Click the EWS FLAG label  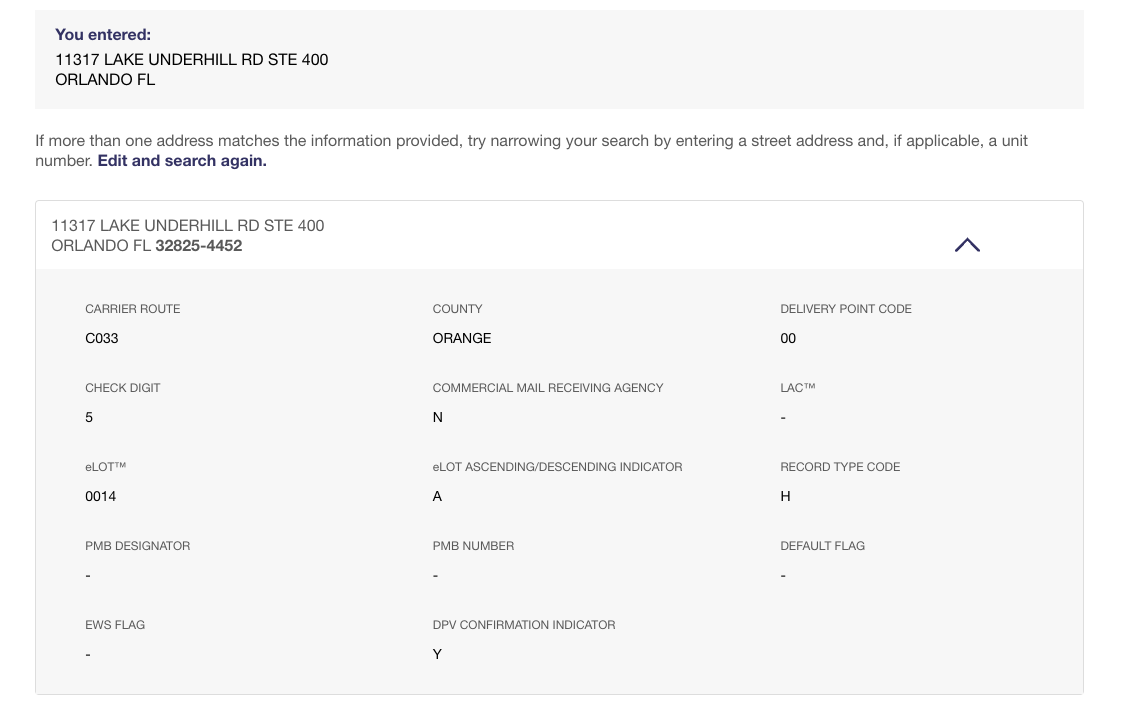tap(115, 625)
